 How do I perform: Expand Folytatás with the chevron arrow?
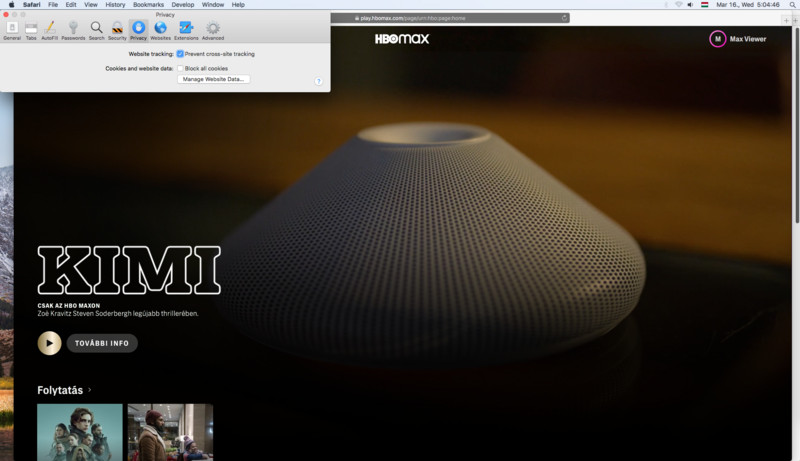(90, 390)
